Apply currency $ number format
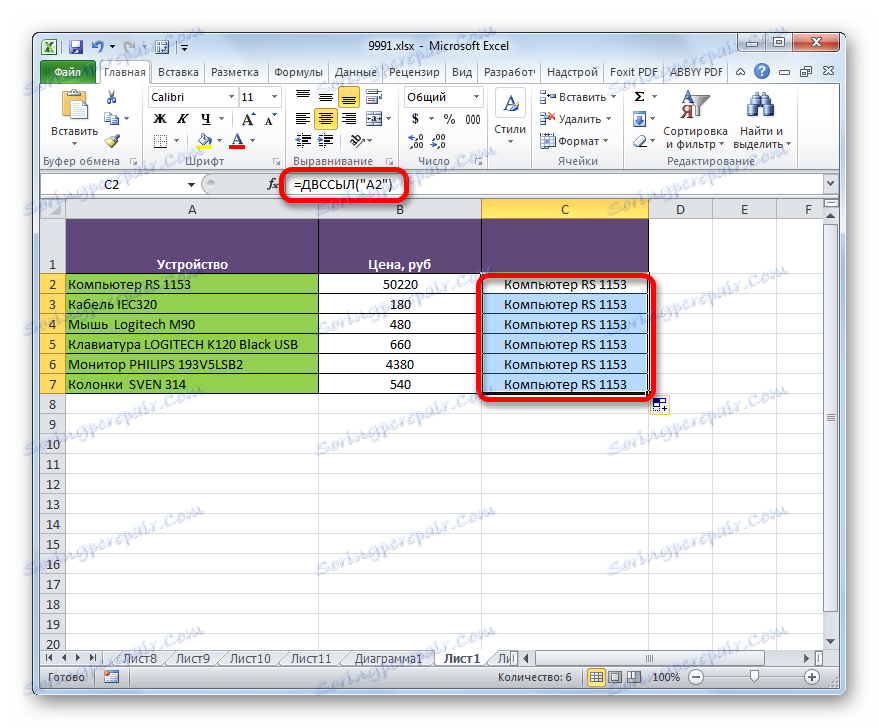Screen dimensions: 879x728 tap(415, 119)
